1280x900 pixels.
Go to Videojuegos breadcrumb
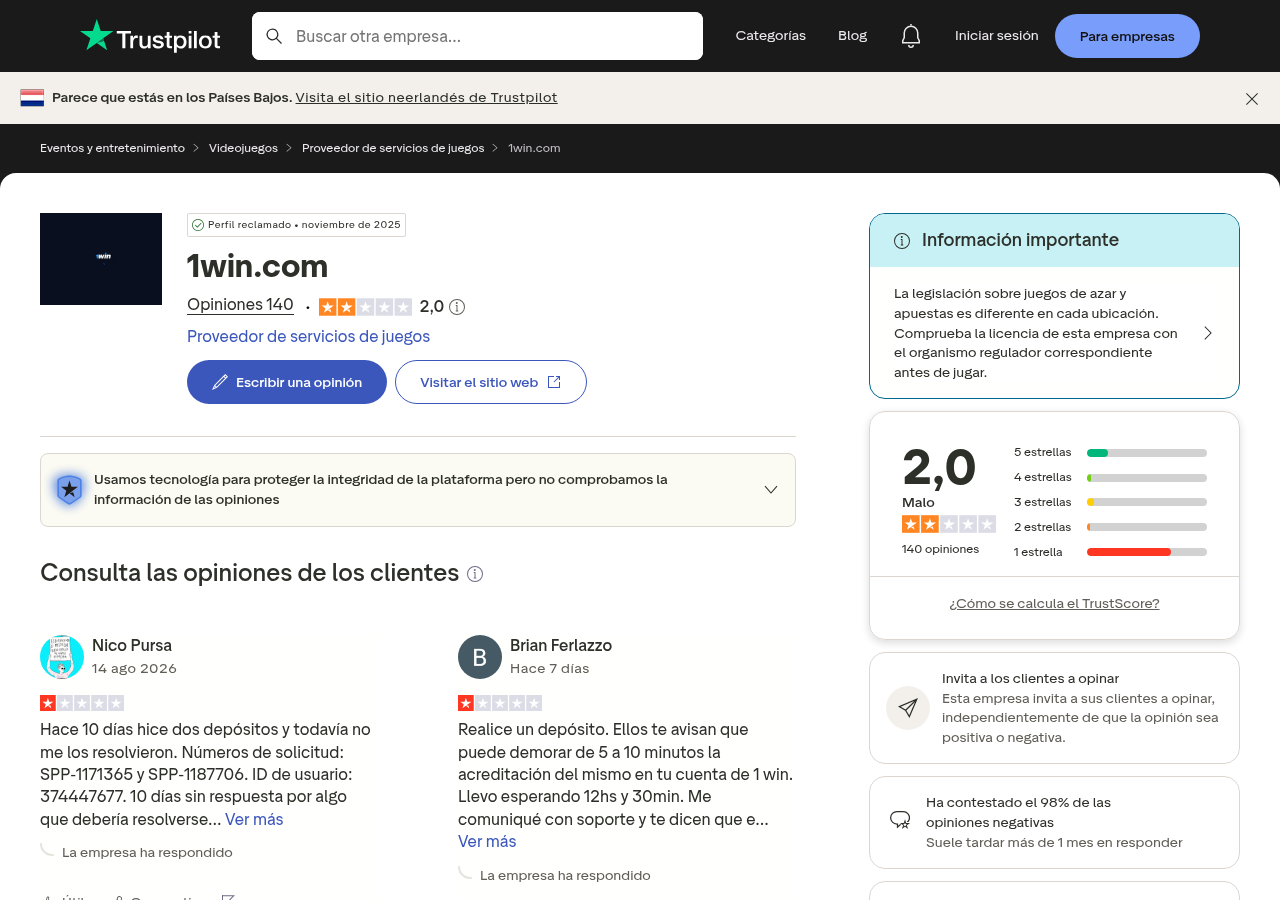click(243, 148)
